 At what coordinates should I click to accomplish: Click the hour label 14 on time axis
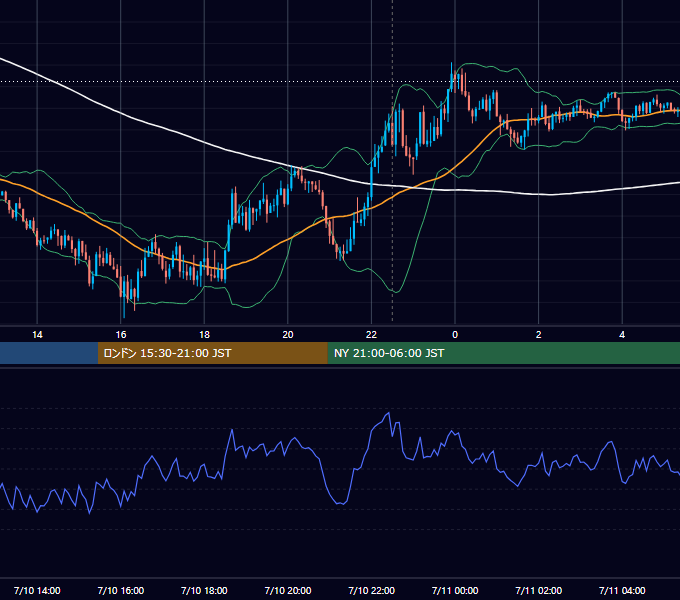(x=37, y=335)
